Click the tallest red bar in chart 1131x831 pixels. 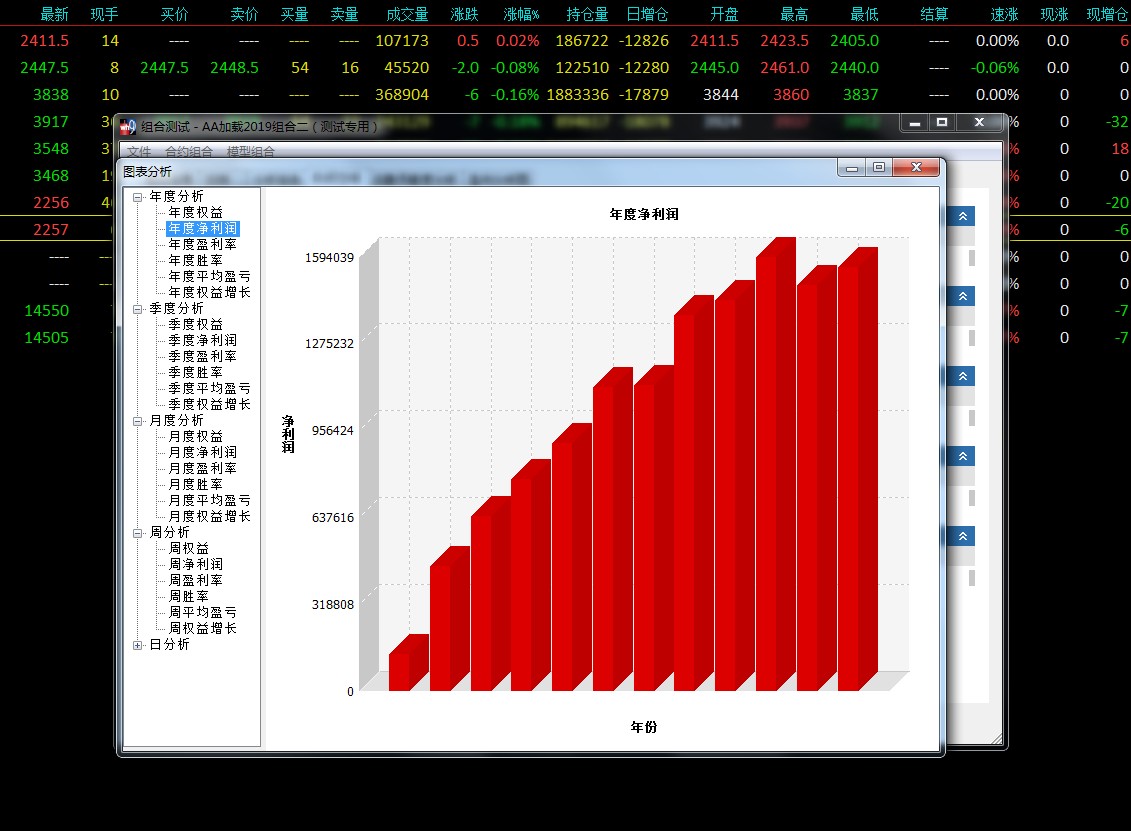[x=775, y=464]
